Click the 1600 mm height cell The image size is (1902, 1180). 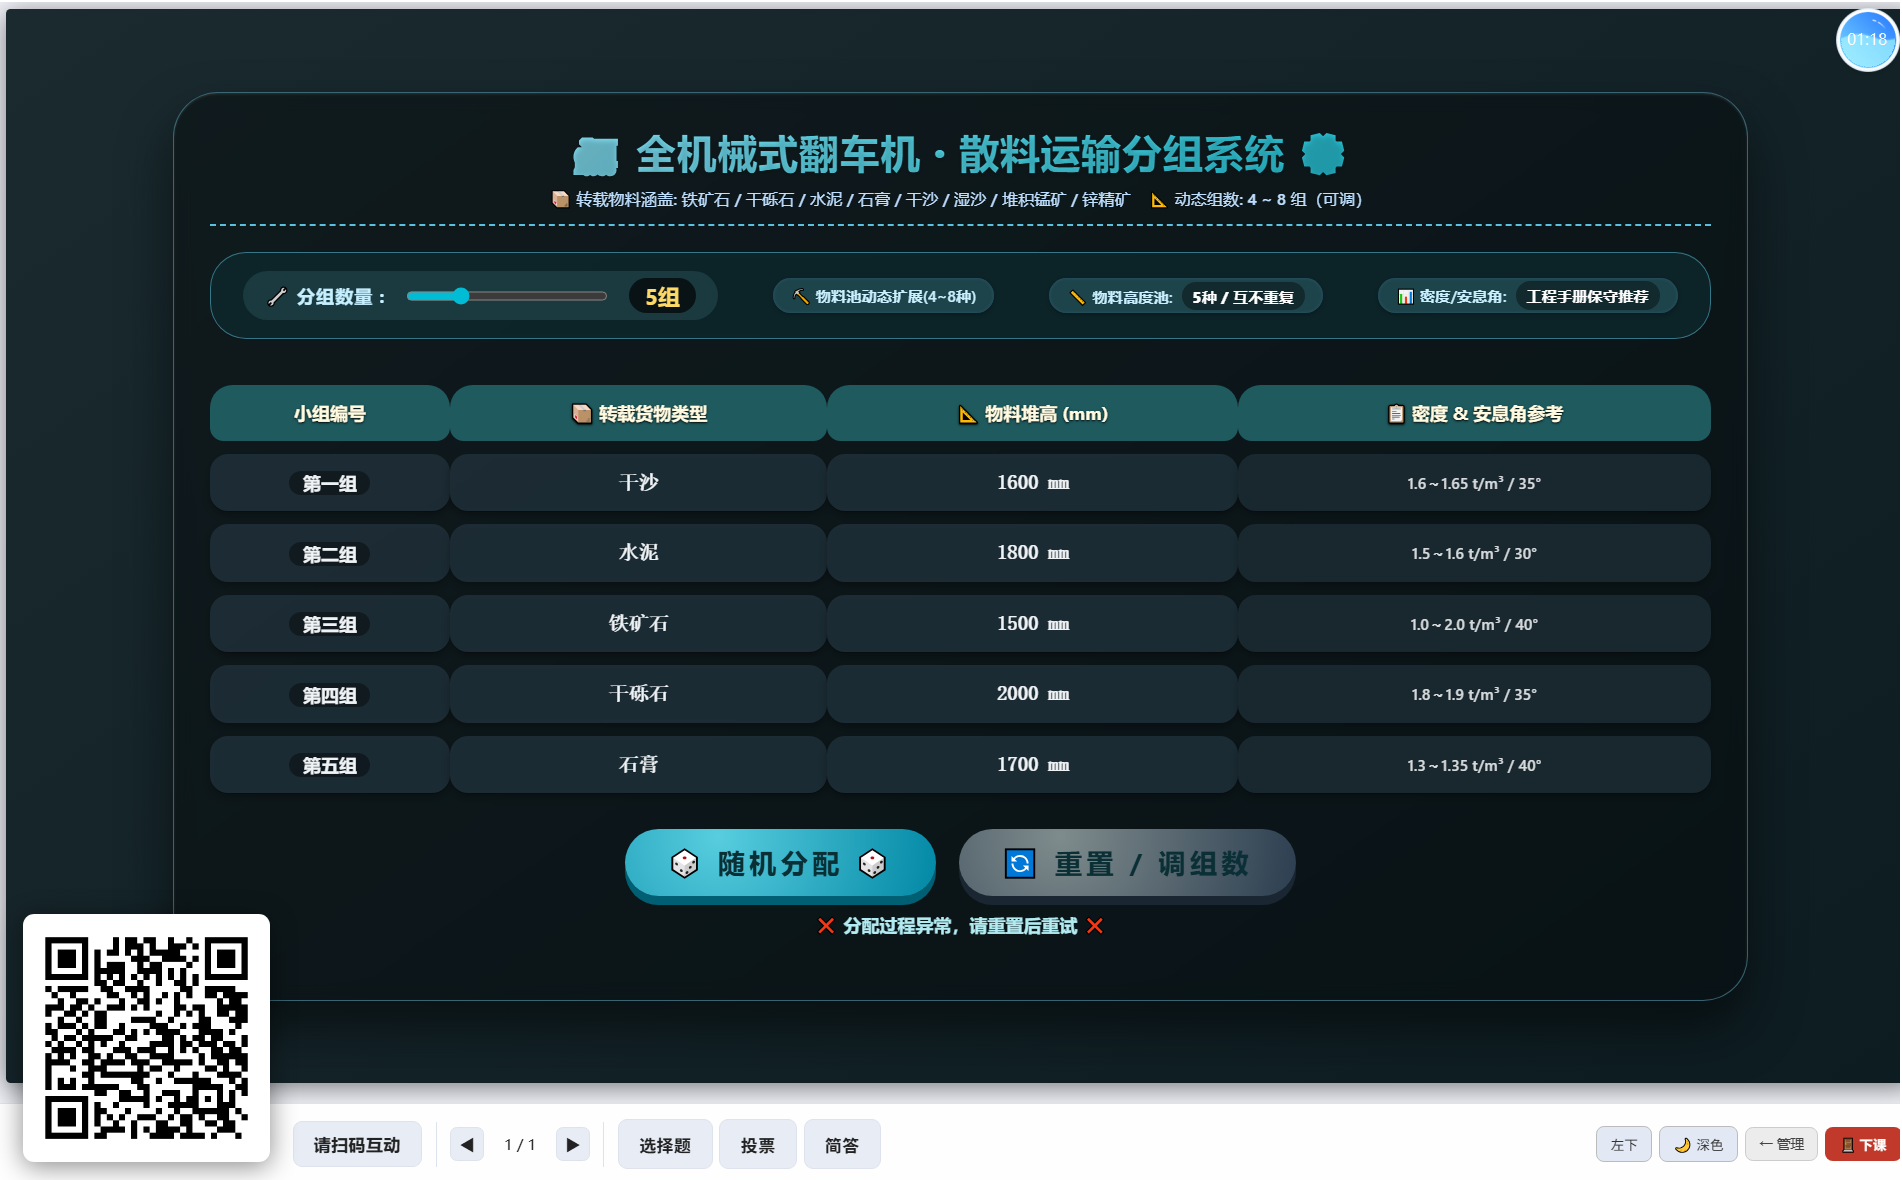click(1032, 483)
